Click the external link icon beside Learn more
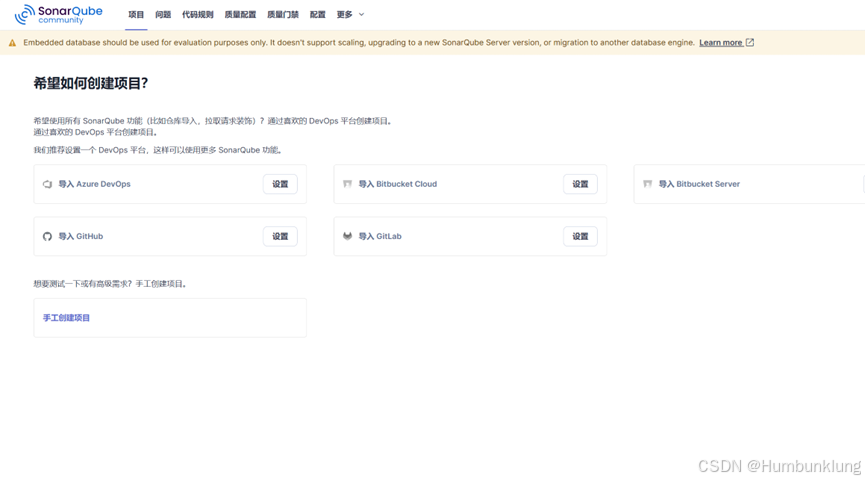Screen dimensions: 865x481 point(750,42)
